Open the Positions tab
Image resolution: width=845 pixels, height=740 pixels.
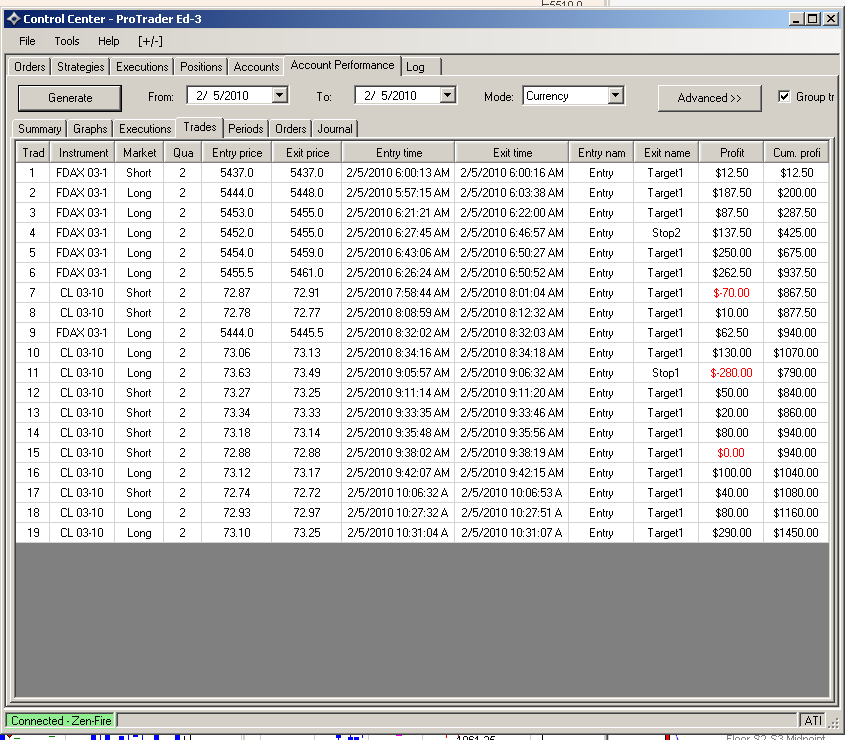tap(201, 67)
